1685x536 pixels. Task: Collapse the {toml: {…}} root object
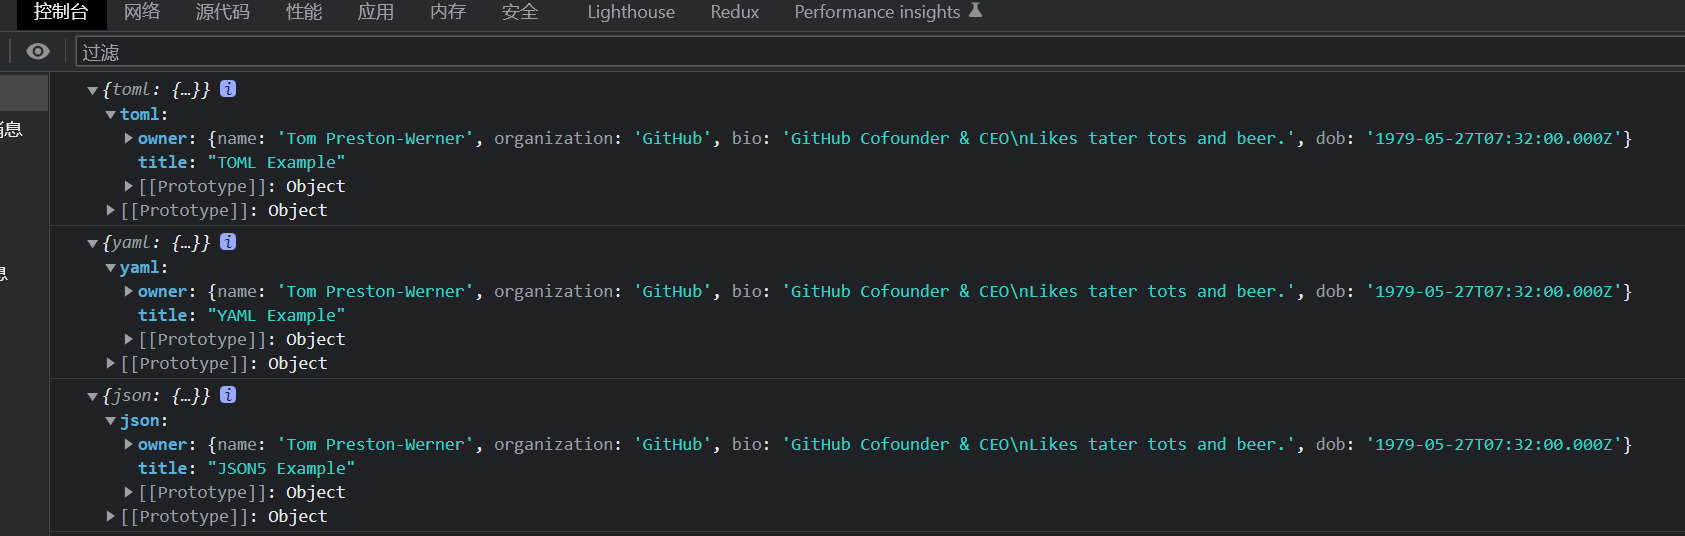tap(93, 90)
